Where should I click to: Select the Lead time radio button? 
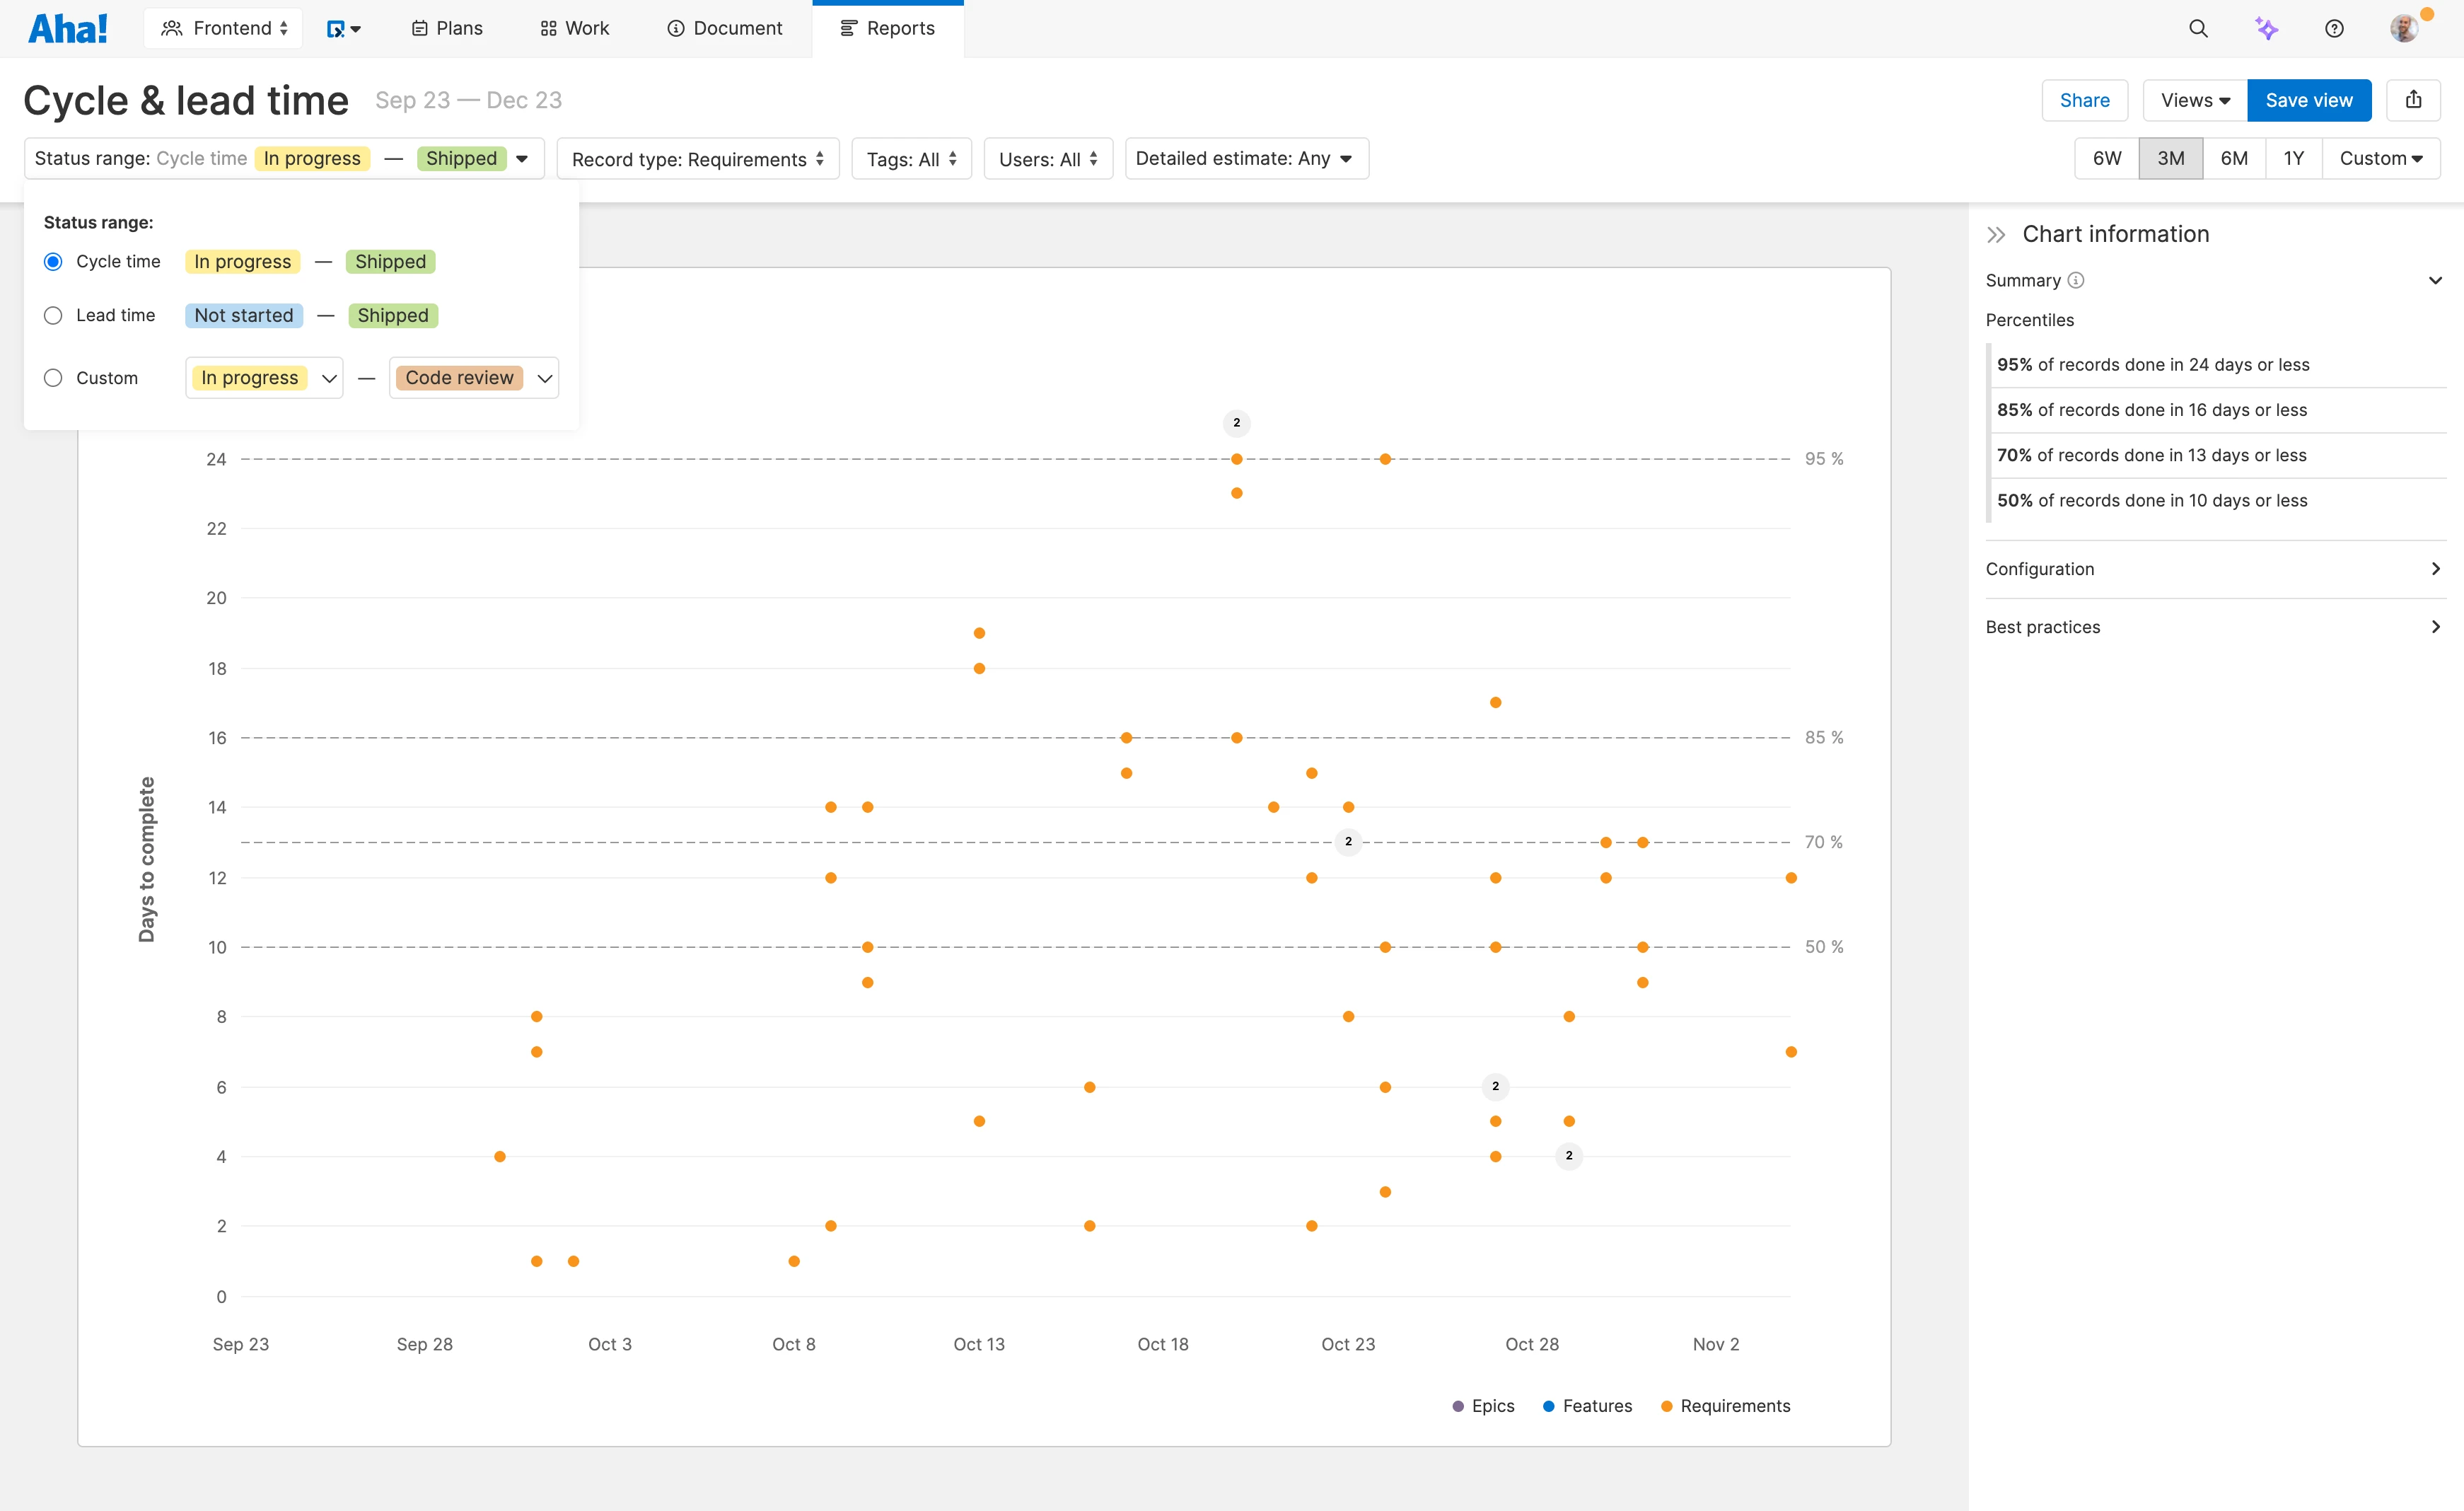(53, 315)
